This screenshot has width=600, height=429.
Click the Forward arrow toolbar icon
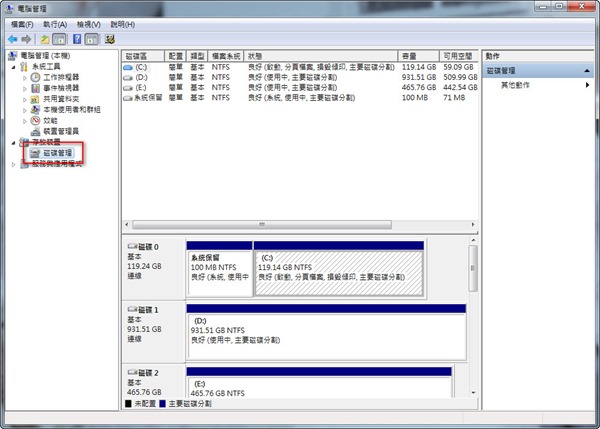pyautogui.click(x=26, y=38)
